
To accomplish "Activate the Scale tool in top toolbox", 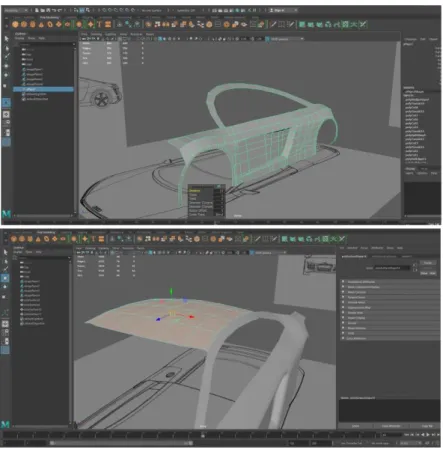I will (5, 86).
